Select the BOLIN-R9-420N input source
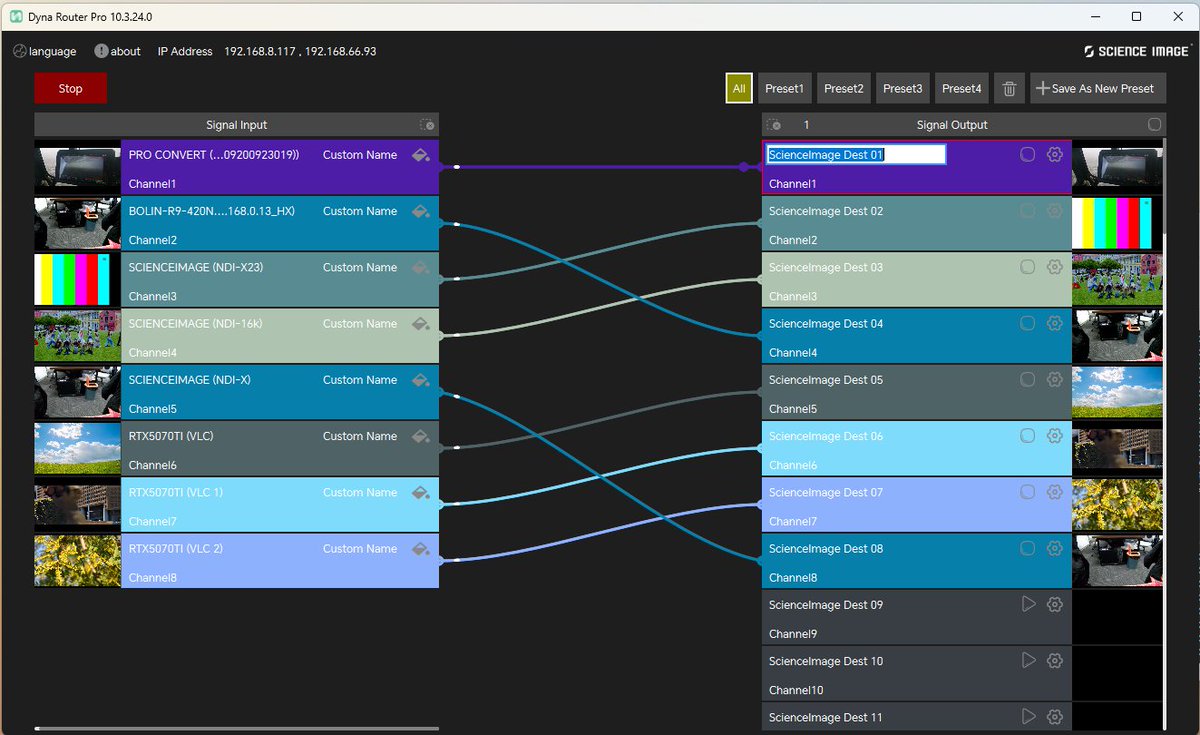Screen dimensions: 1200x735 pyautogui.click(x=280, y=223)
